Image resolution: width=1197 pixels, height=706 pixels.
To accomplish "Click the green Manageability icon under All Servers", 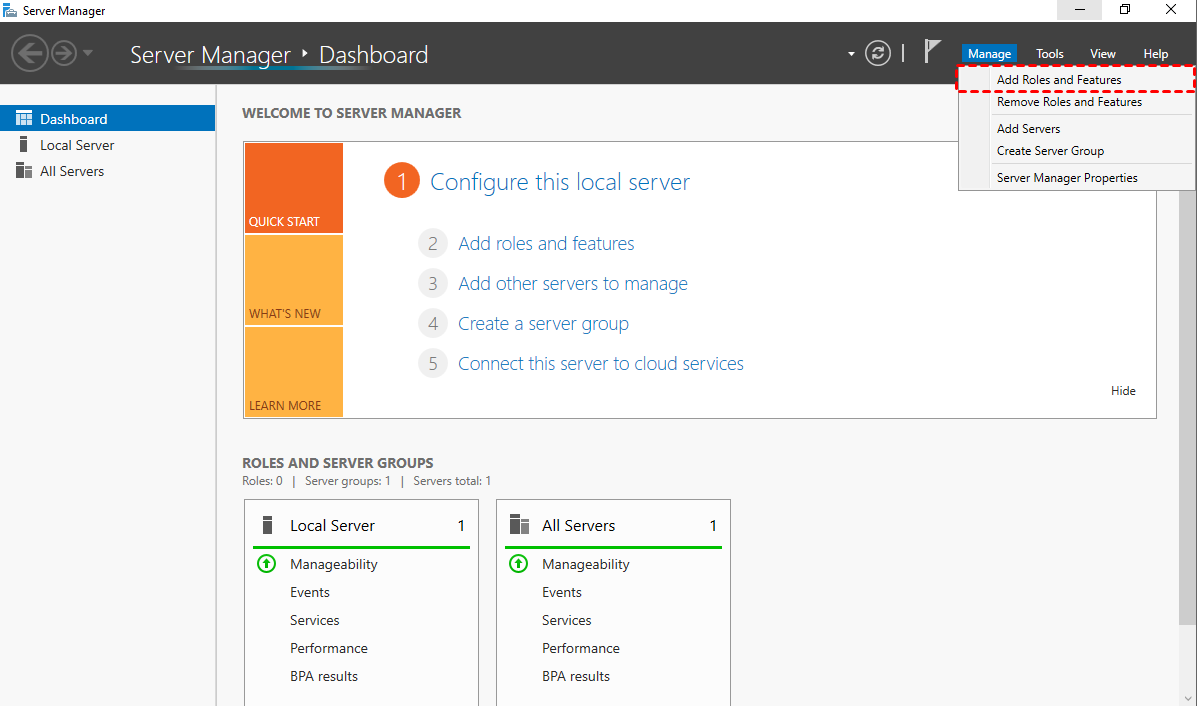I will pos(518,564).
